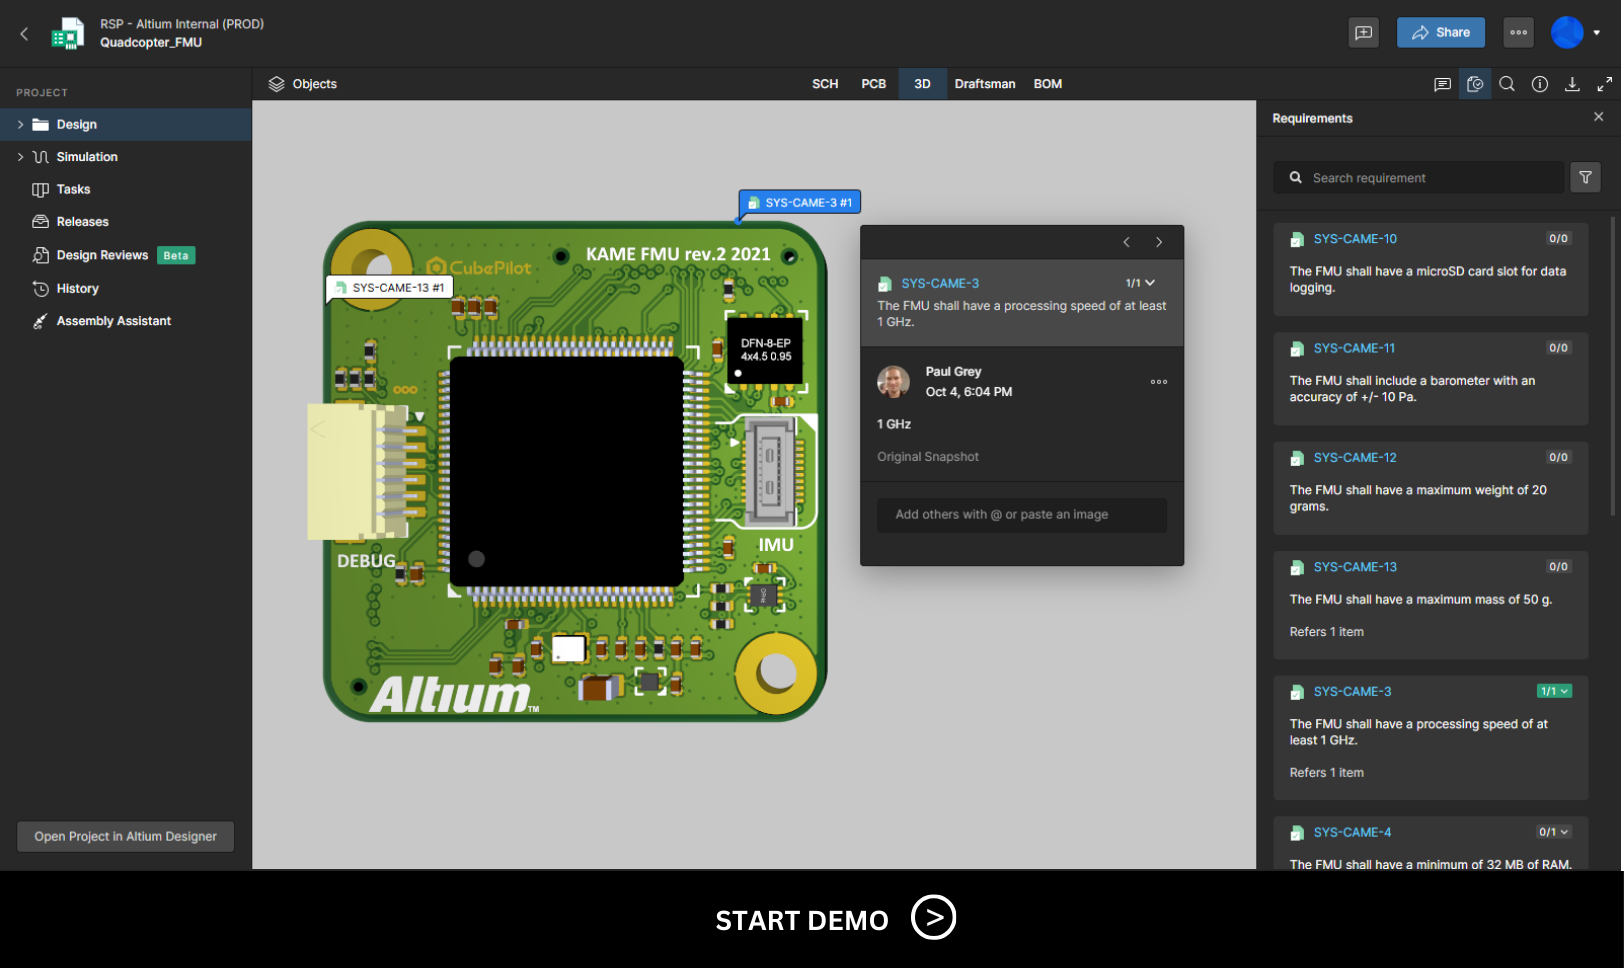Open Paul Grey comment options menu

tap(1159, 382)
